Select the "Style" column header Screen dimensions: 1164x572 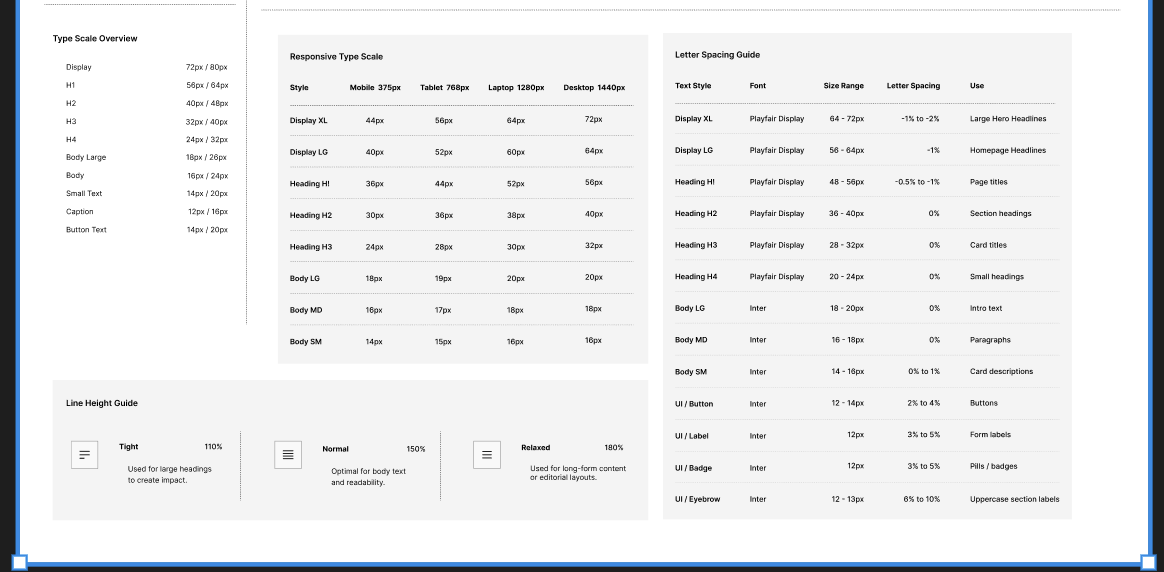pyautogui.click(x=299, y=88)
